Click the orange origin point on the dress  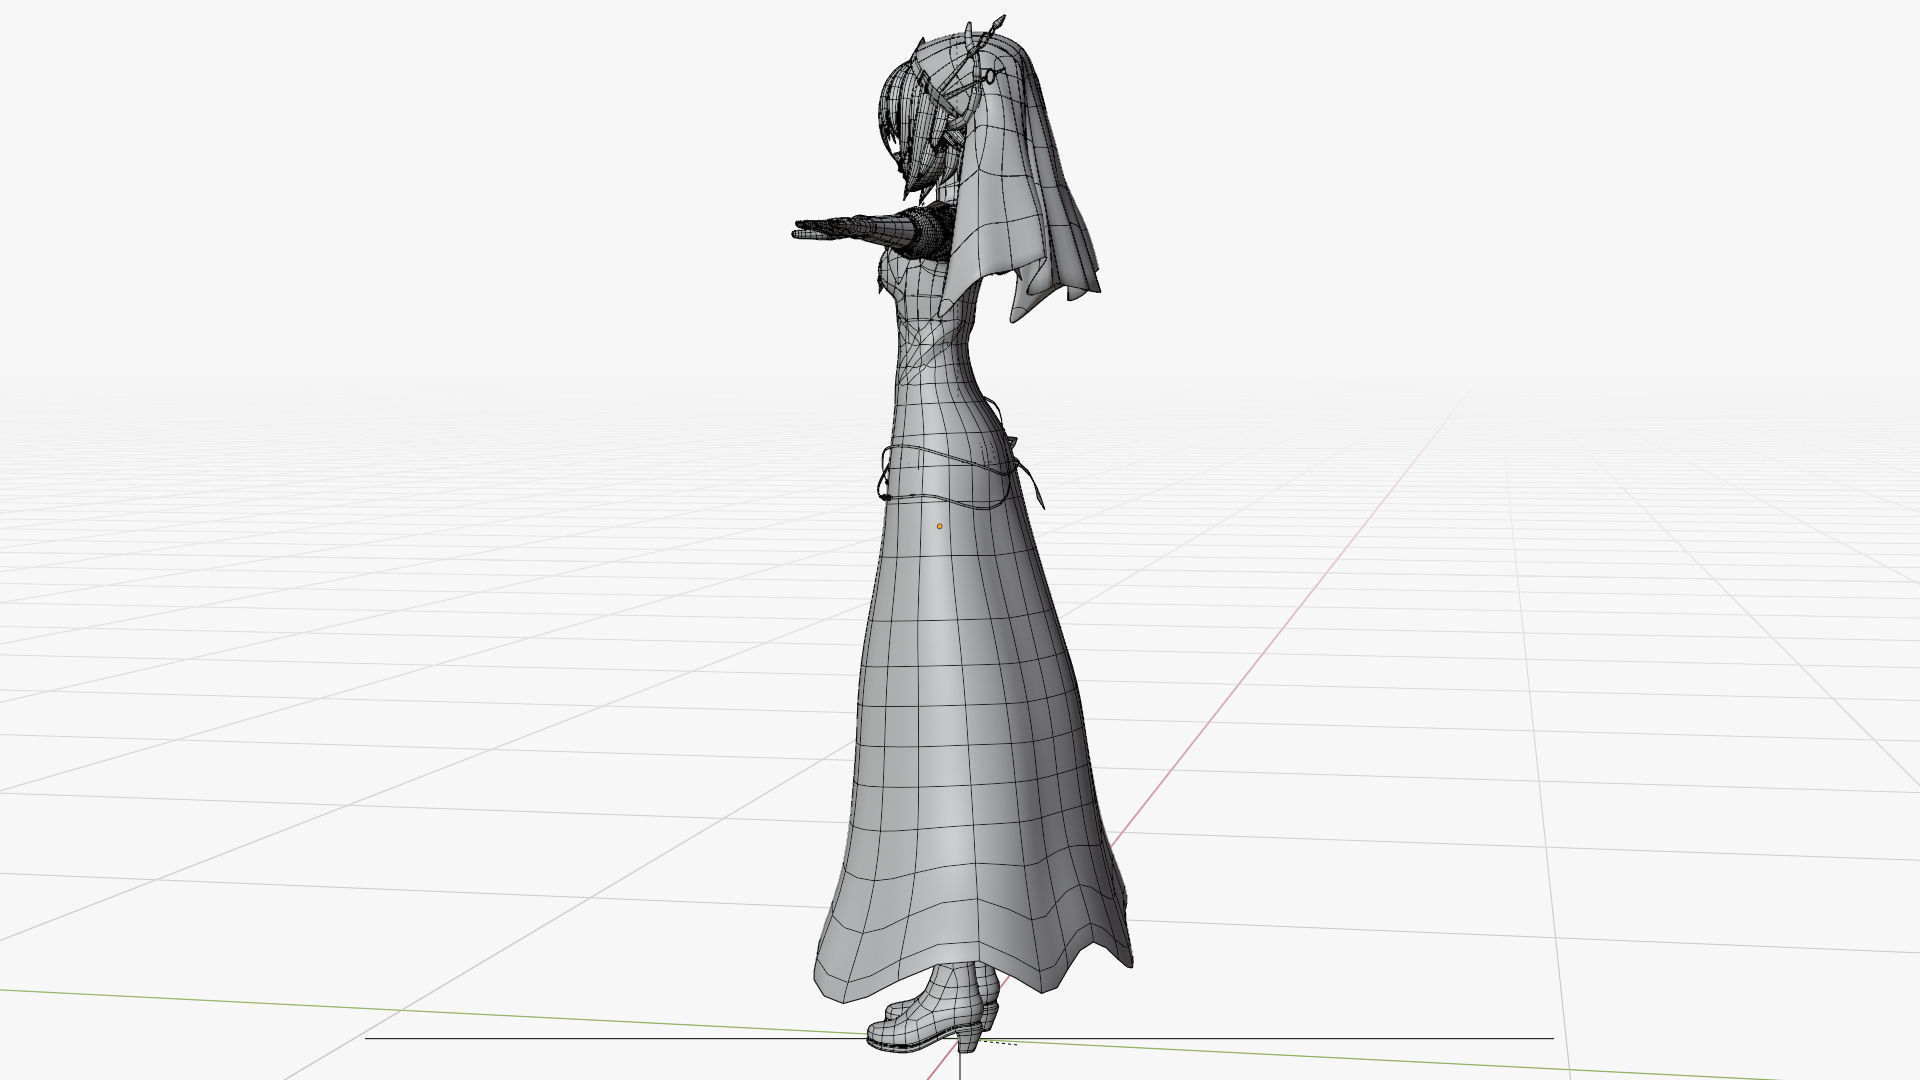point(939,526)
